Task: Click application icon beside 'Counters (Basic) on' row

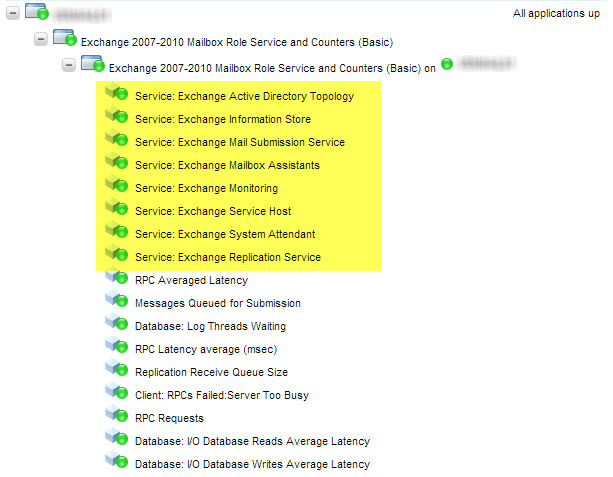Action: click(93, 64)
